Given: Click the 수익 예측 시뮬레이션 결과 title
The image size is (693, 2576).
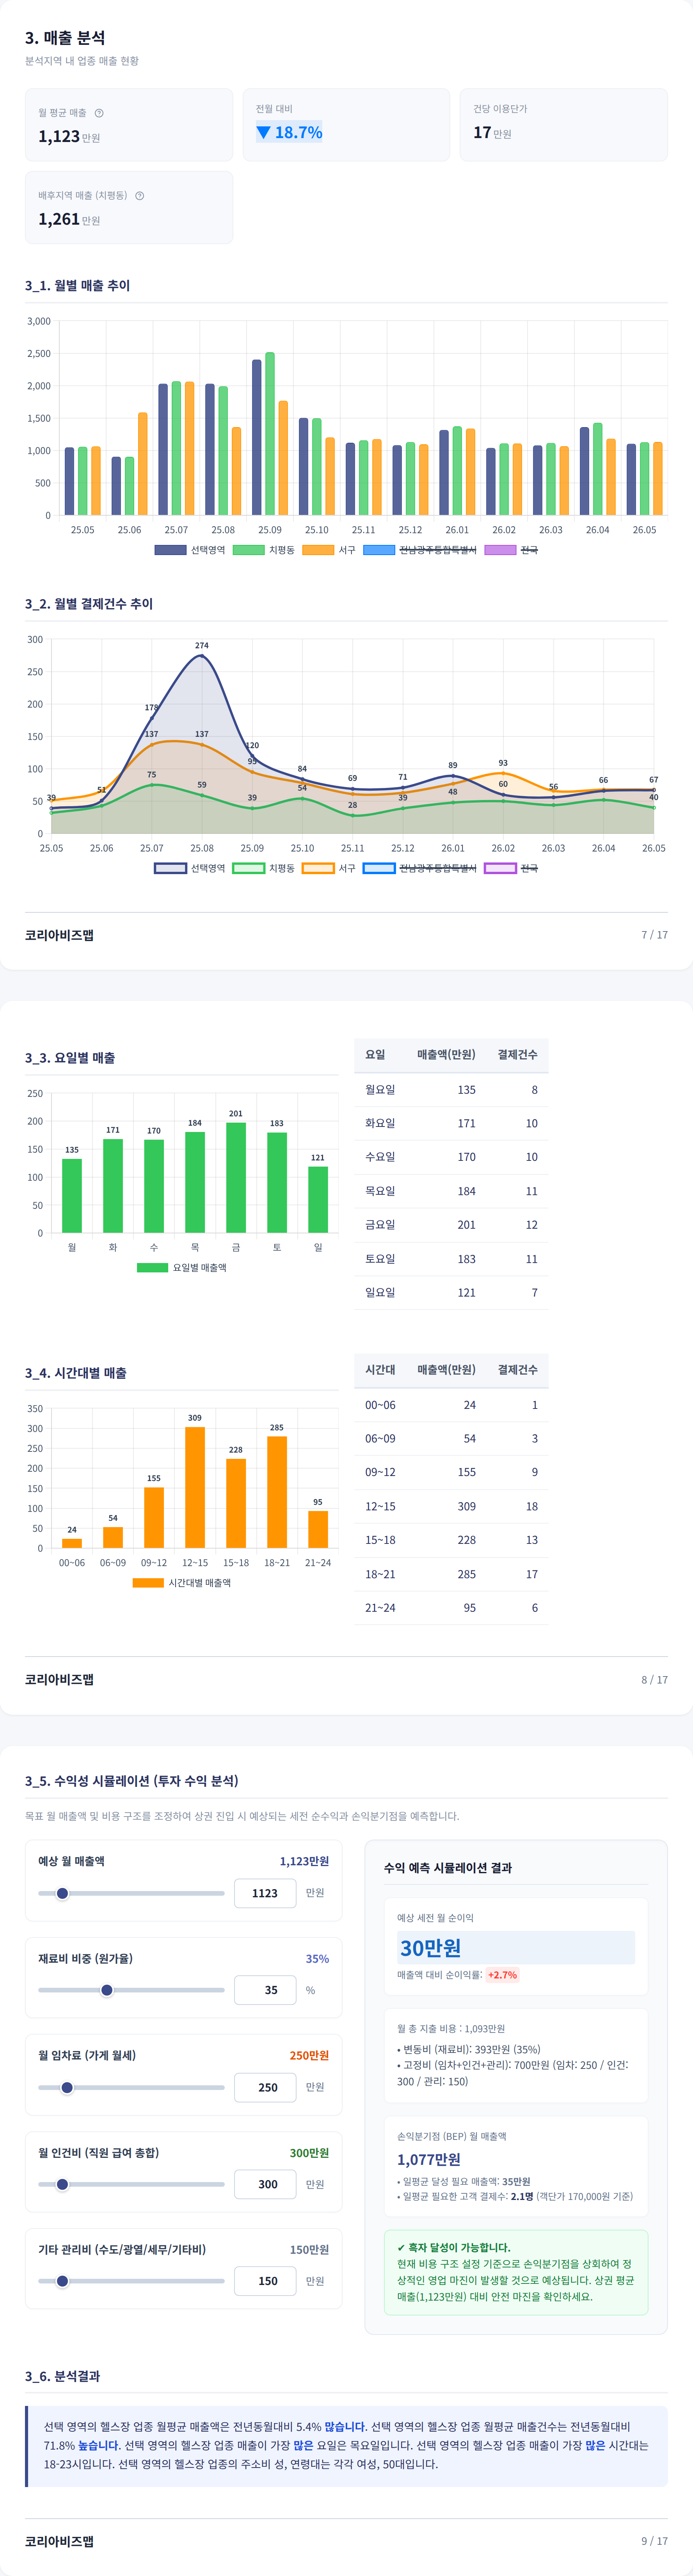Looking at the screenshot, I should click(448, 1868).
